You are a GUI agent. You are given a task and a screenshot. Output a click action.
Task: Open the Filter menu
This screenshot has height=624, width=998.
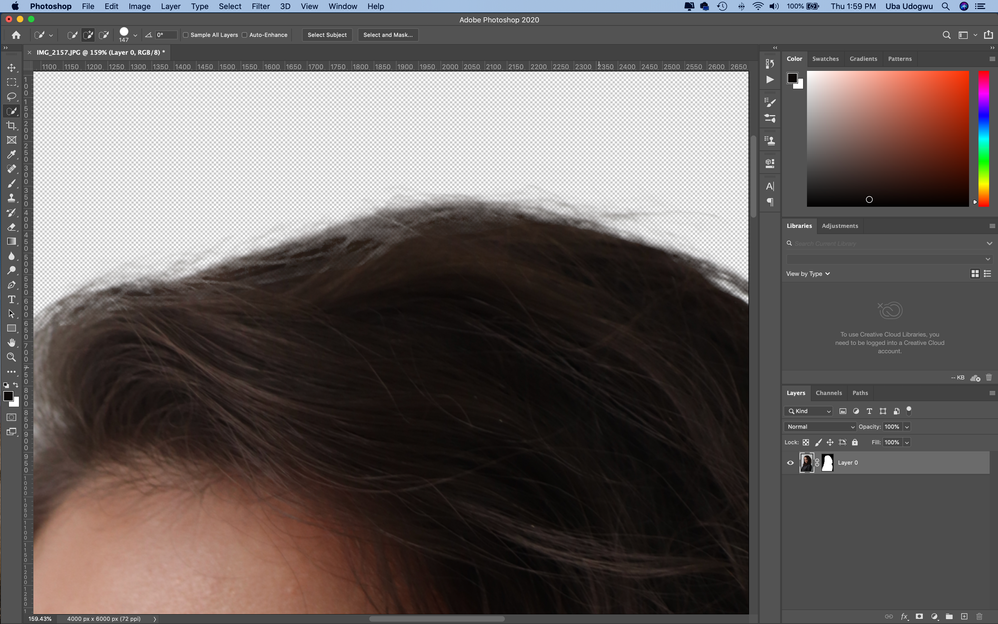tap(260, 6)
